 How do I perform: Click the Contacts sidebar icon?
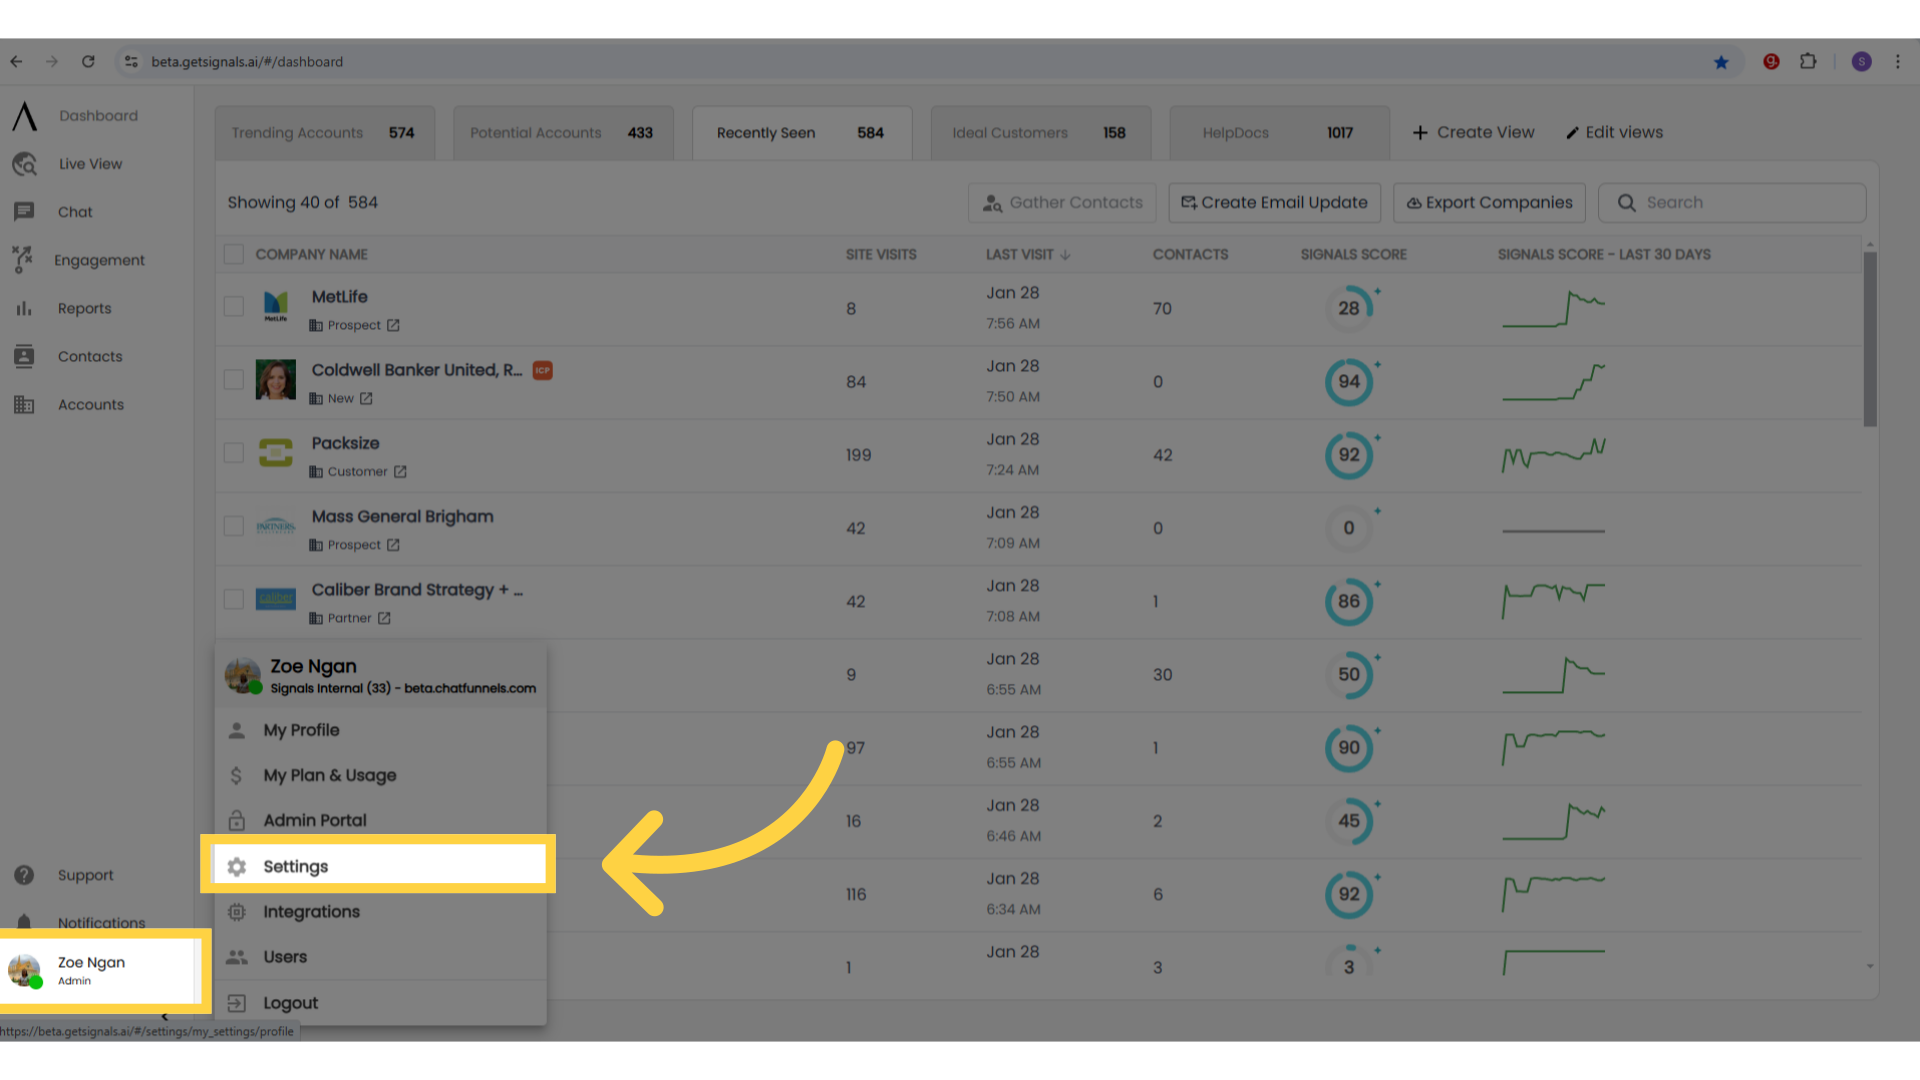click(x=24, y=356)
